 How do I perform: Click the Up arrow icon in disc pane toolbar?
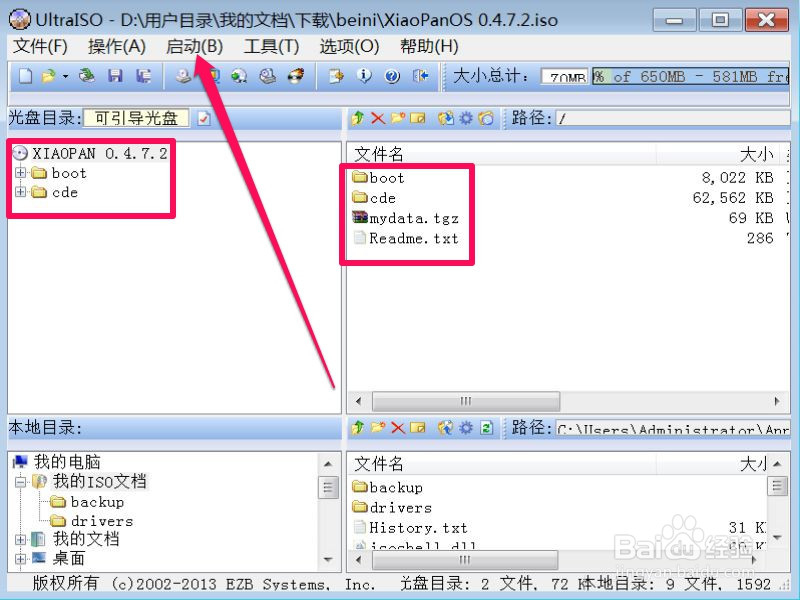[x=357, y=118]
